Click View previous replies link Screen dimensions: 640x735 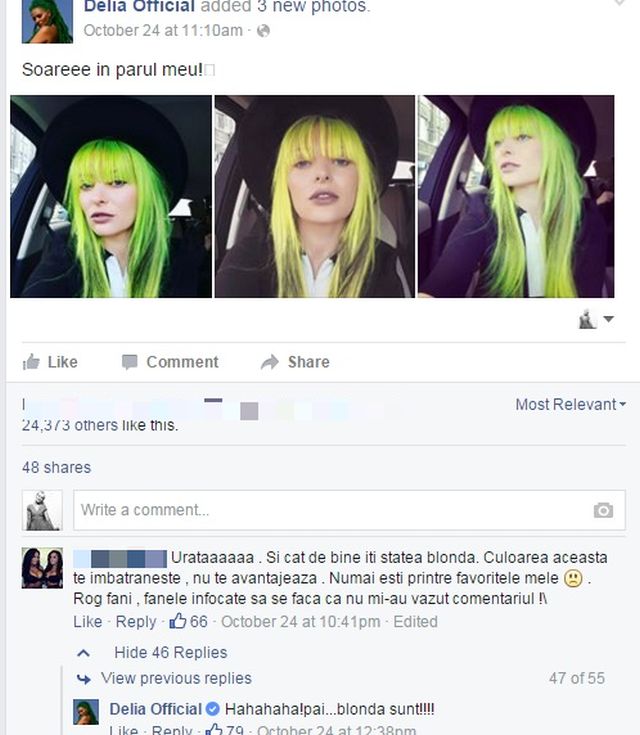click(x=176, y=678)
